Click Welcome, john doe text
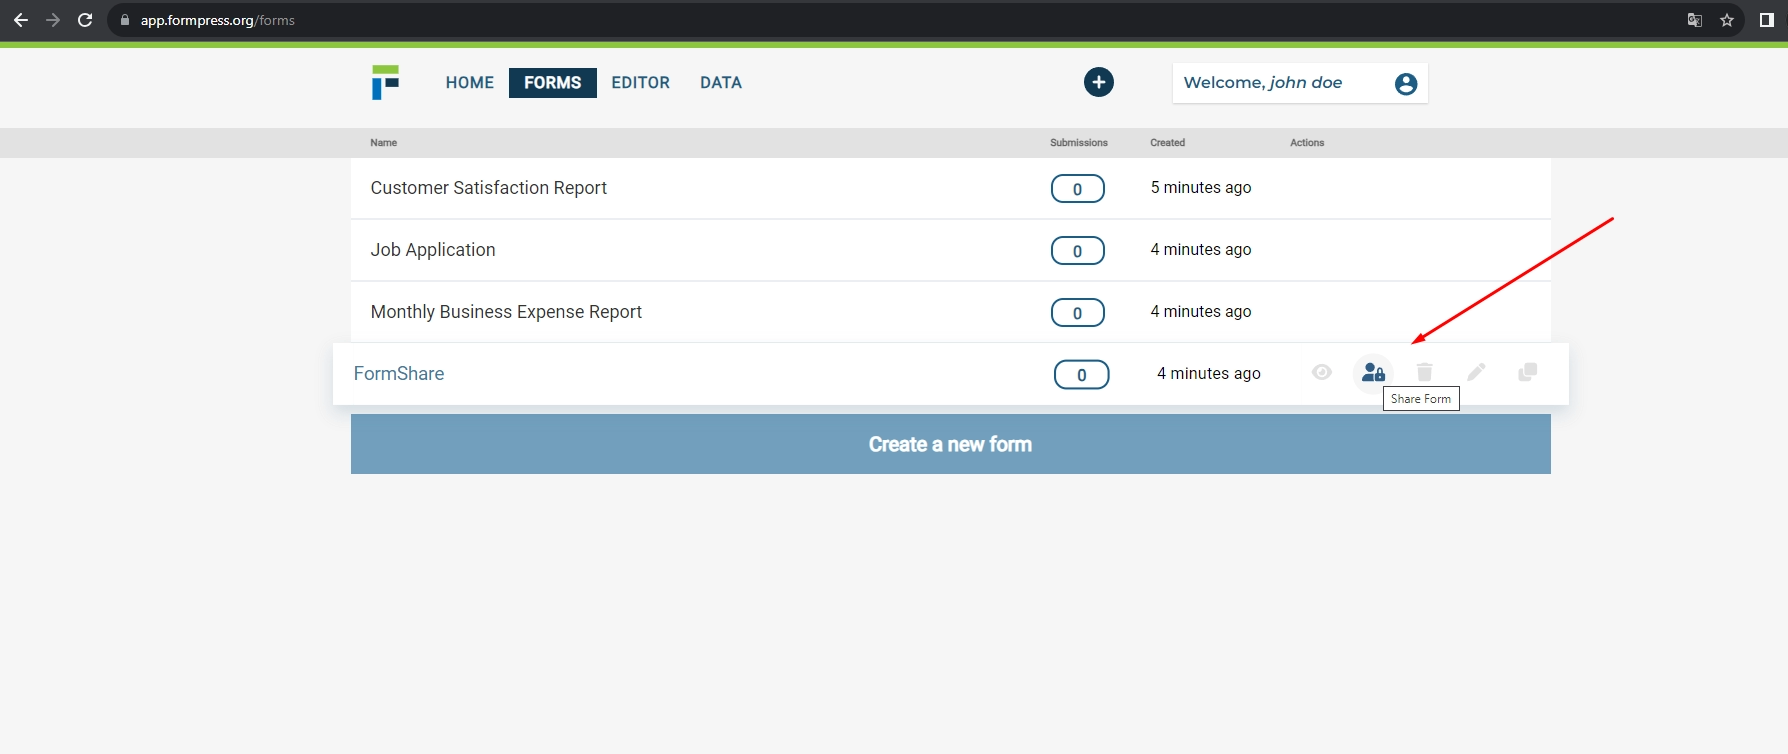This screenshot has width=1788, height=754. tap(1263, 83)
